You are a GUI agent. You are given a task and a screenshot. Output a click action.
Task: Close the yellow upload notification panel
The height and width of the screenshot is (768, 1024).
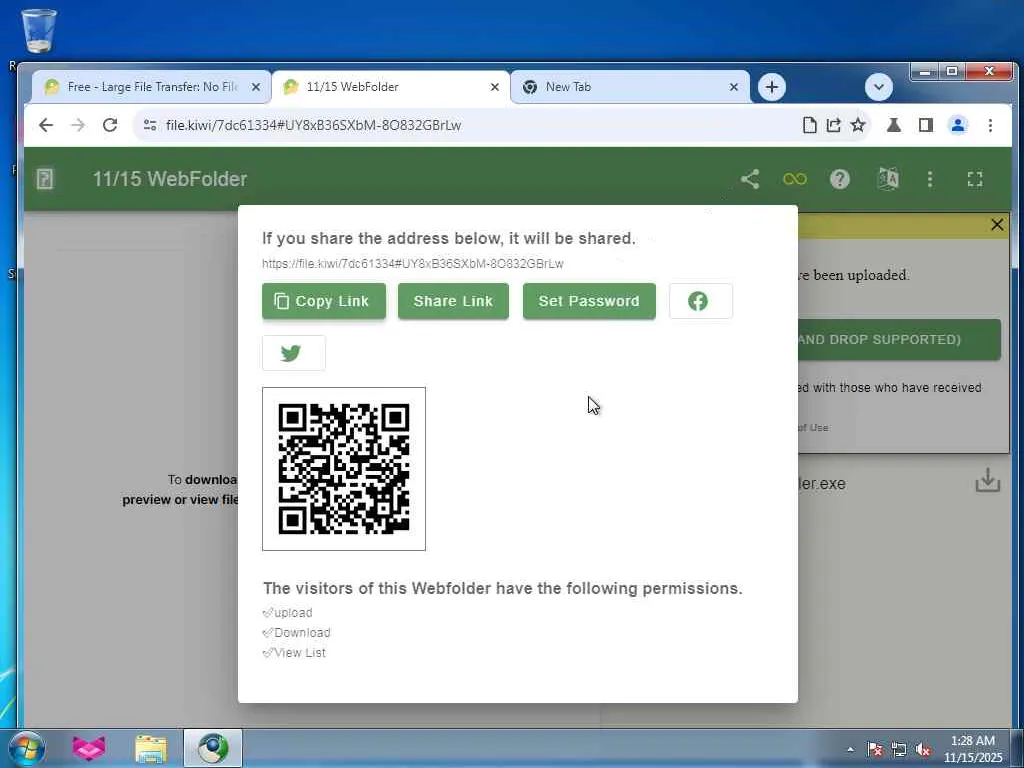coord(997,225)
